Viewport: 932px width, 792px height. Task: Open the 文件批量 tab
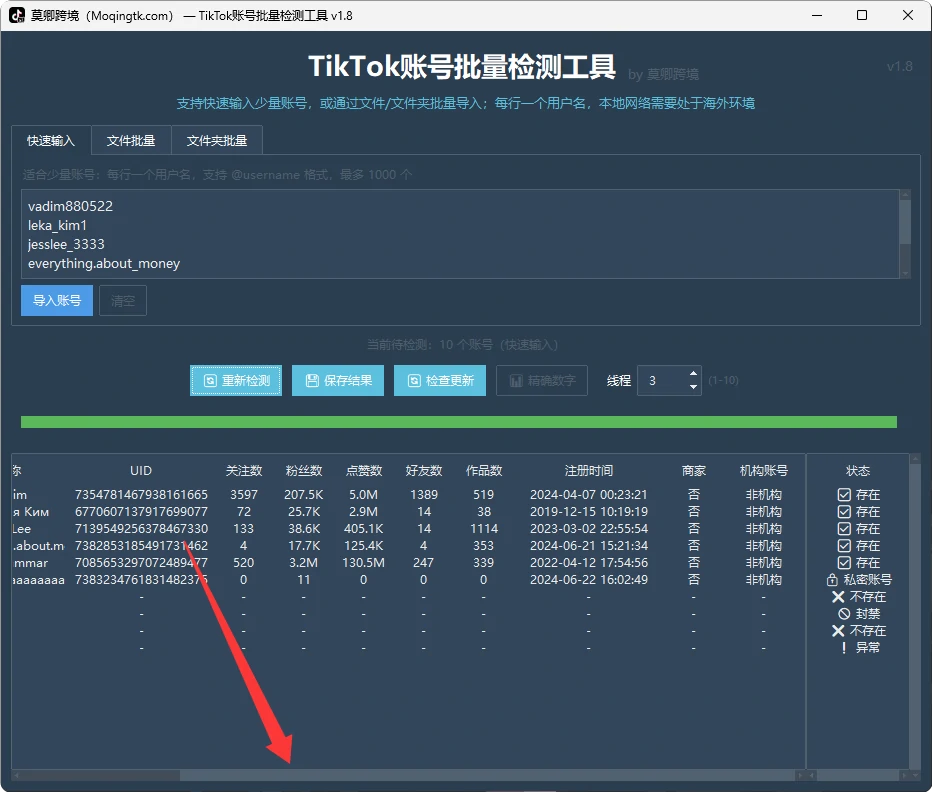point(131,140)
